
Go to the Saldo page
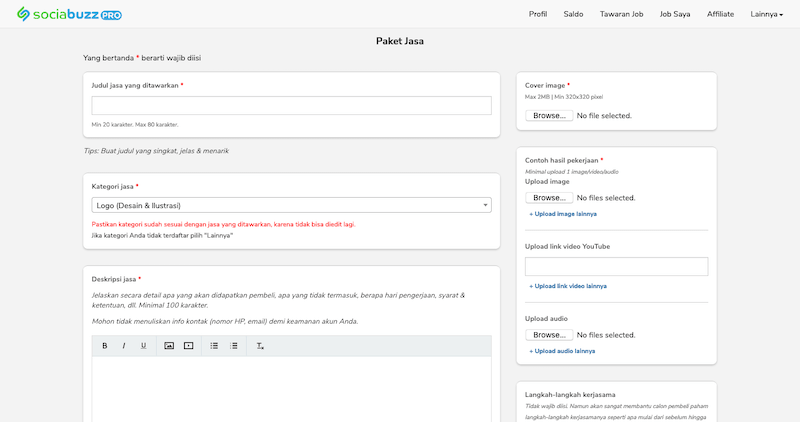tap(573, 14)
